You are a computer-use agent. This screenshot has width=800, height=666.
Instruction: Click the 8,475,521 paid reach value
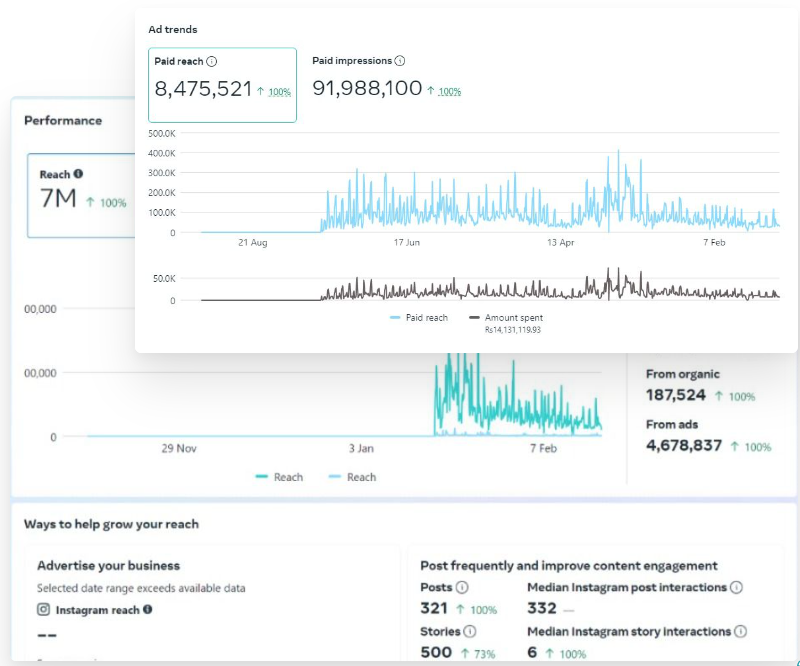(203, 89)
